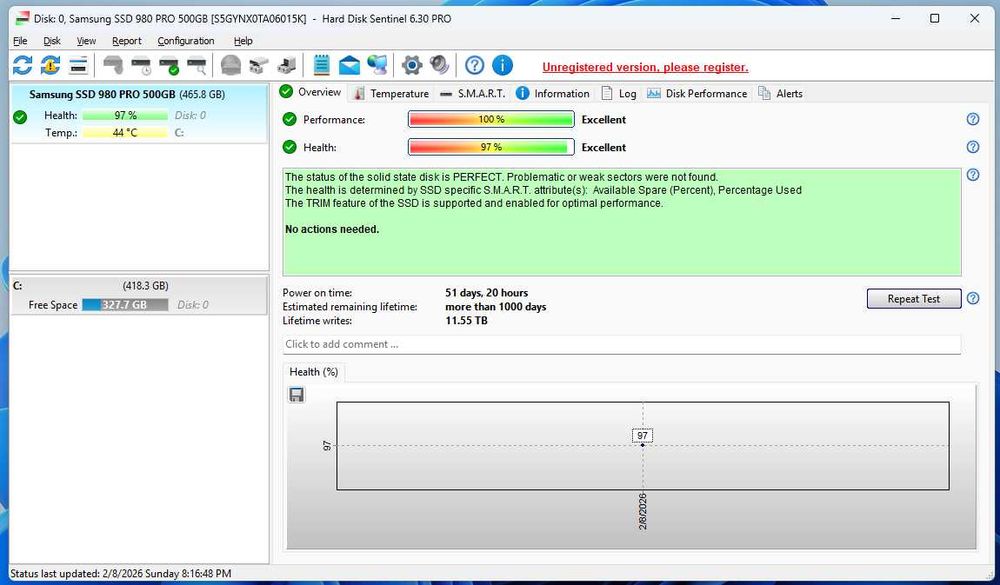Select the Health (%) graph tab
Screen dimensions: 1000x585
[314, 372]
